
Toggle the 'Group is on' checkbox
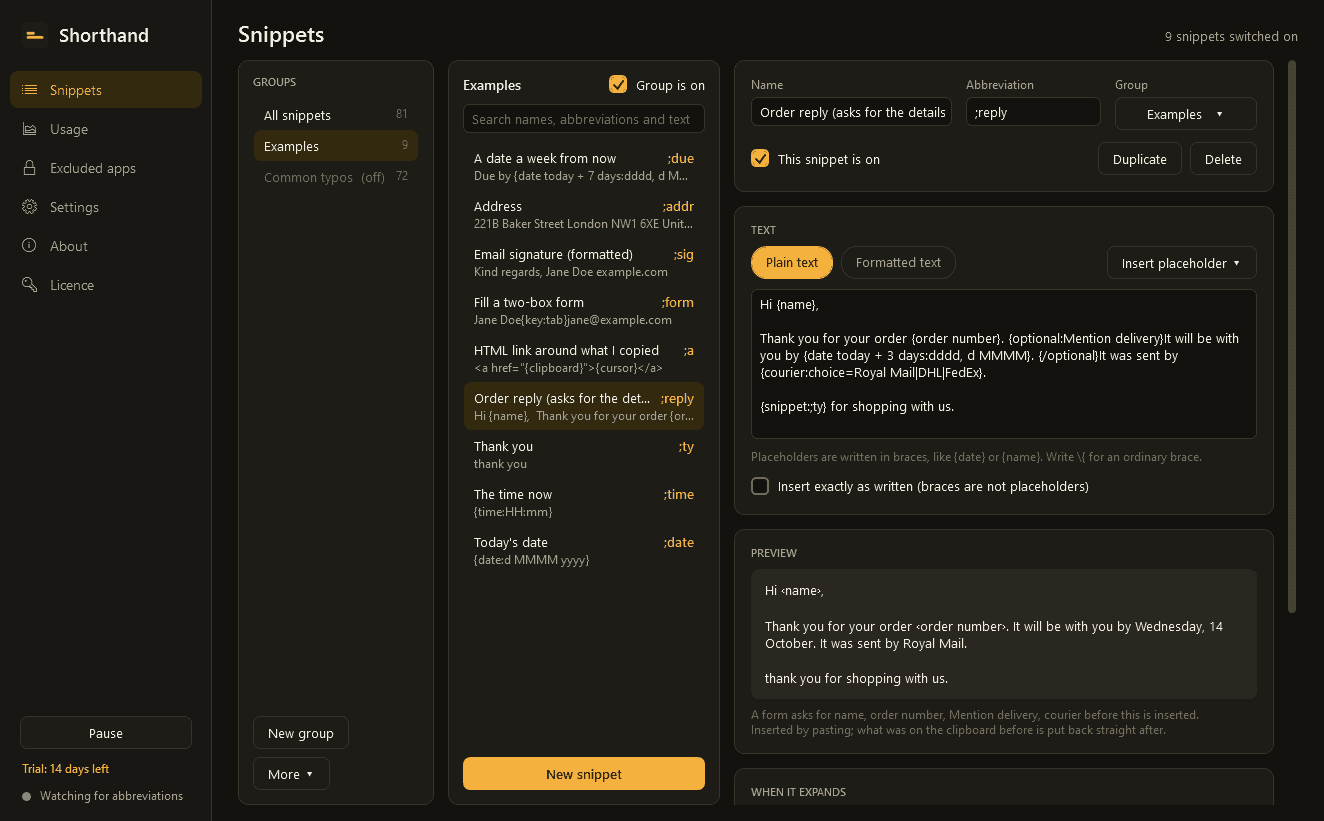tap(618, 85)
